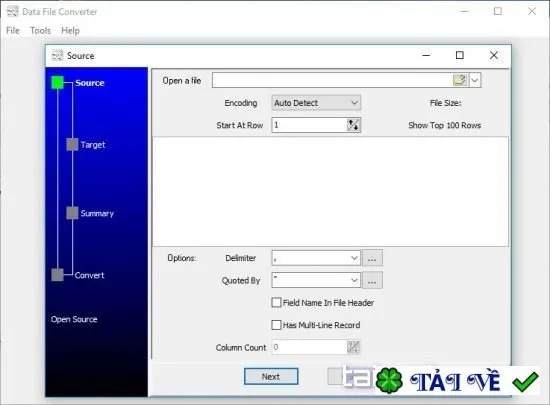
Task: Click the Target step label
Action: point(93,145)
